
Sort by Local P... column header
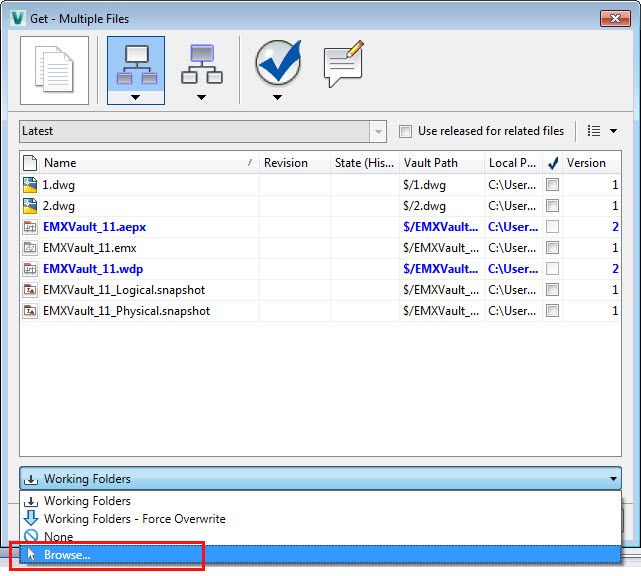pos(513,163)
